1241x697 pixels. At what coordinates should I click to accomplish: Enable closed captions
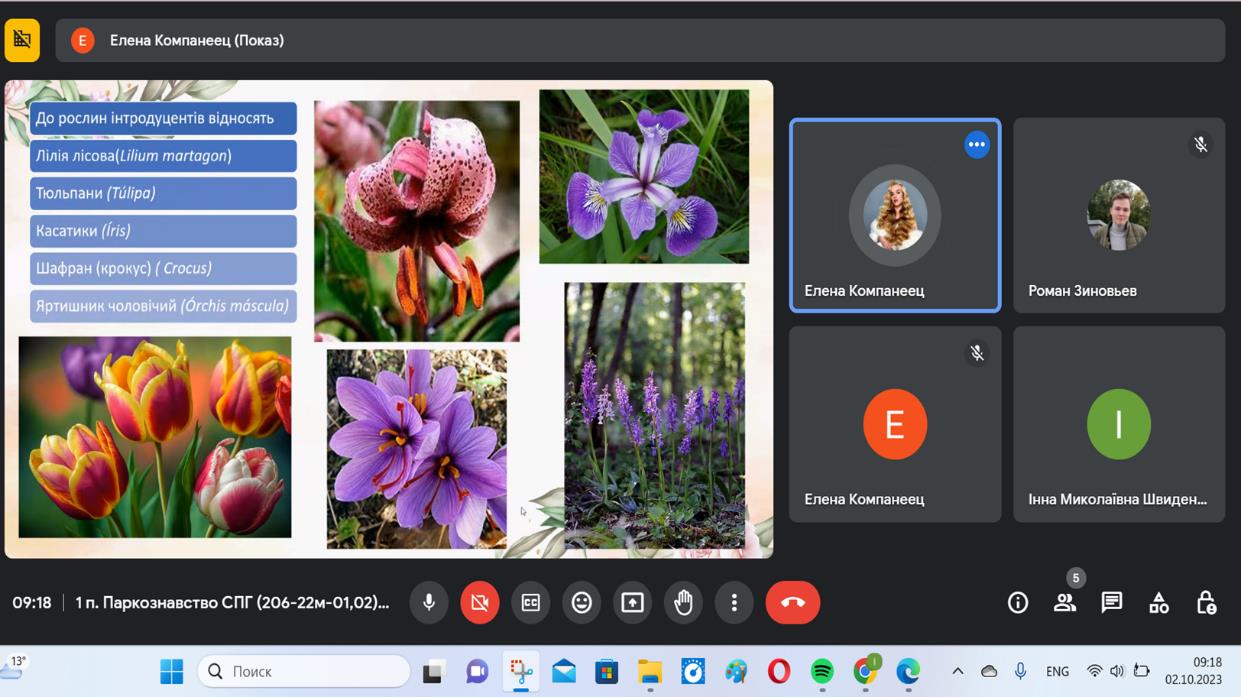click(x=531, y=602)
